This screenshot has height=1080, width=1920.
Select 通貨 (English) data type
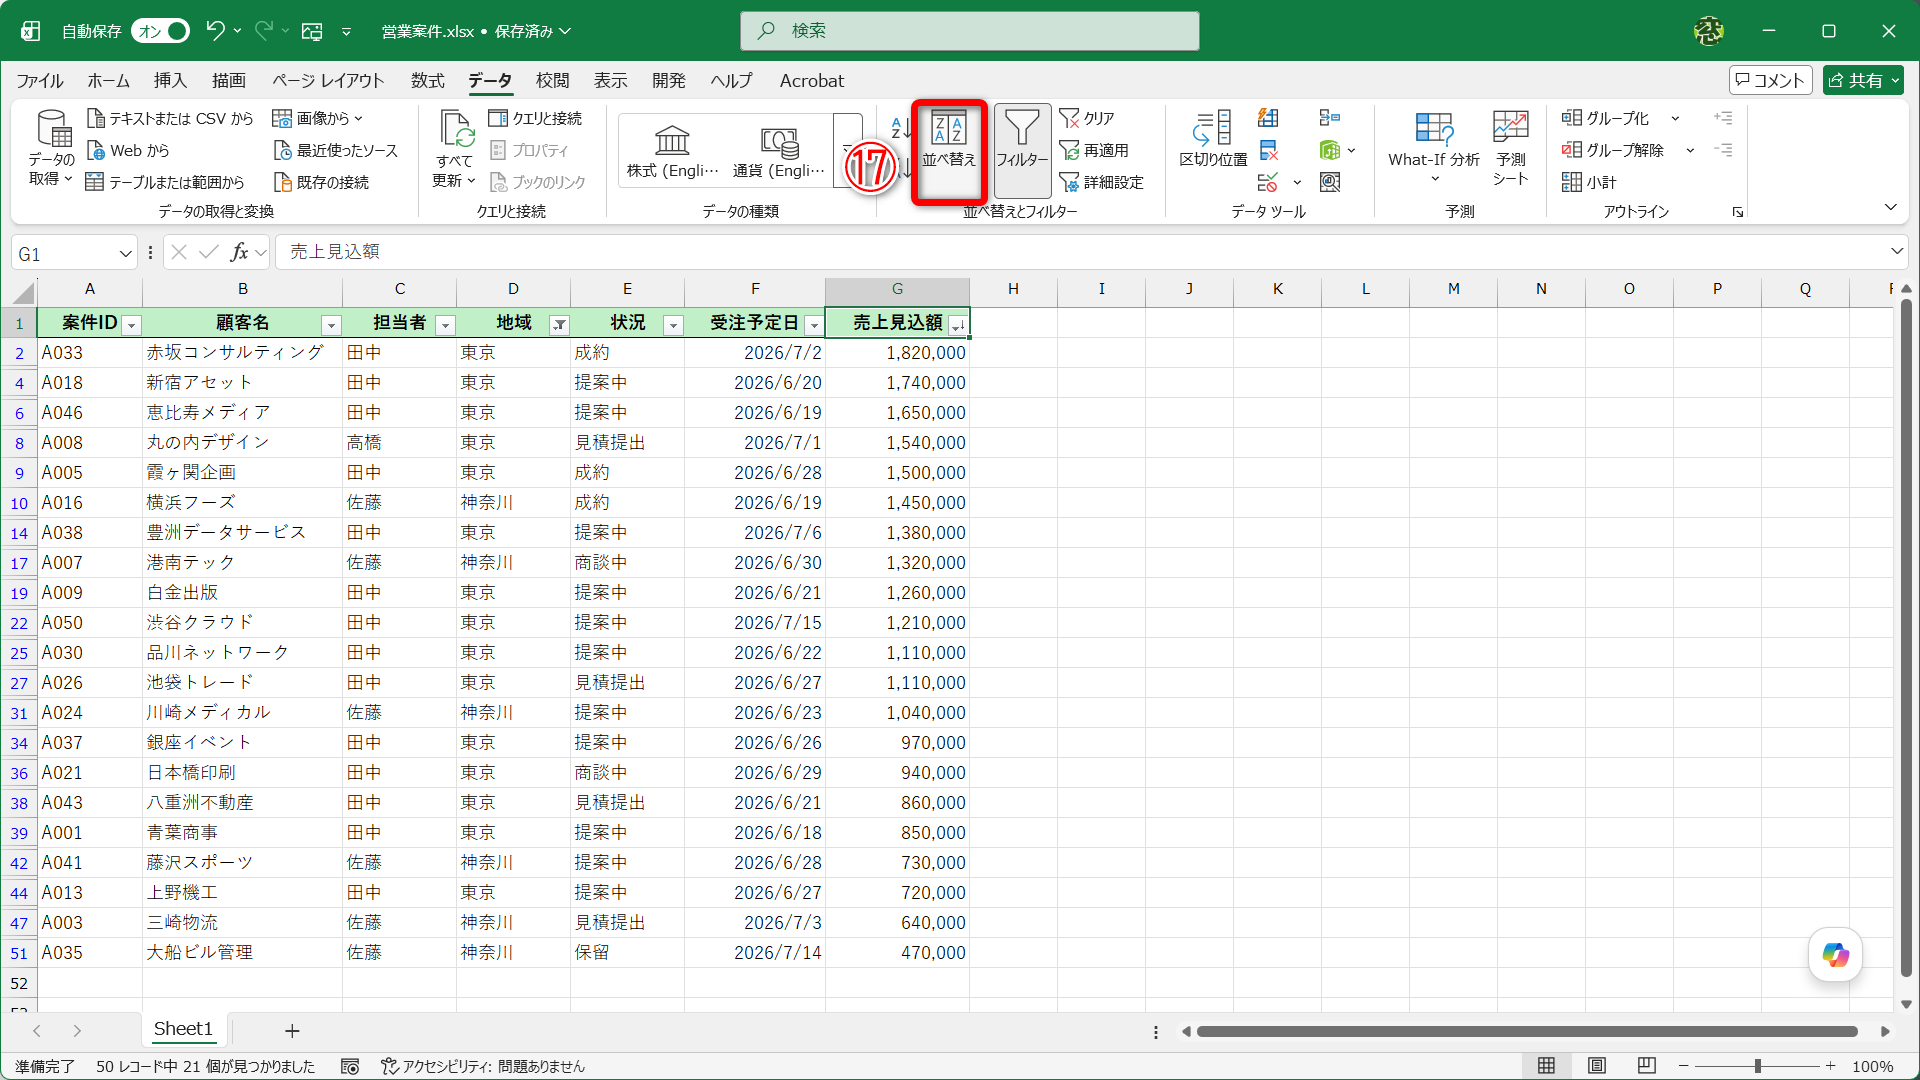click(x=778, y=151)
